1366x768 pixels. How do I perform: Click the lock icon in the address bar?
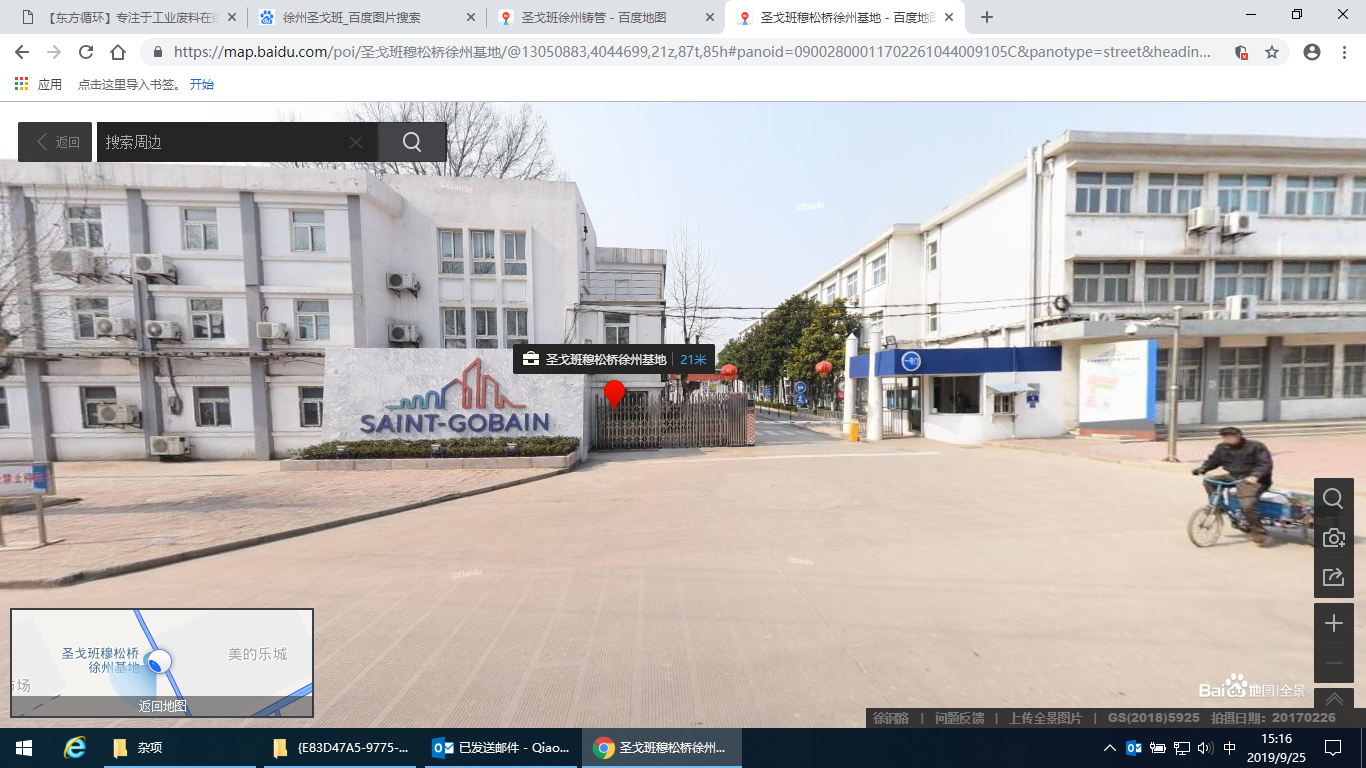point(157,52)
